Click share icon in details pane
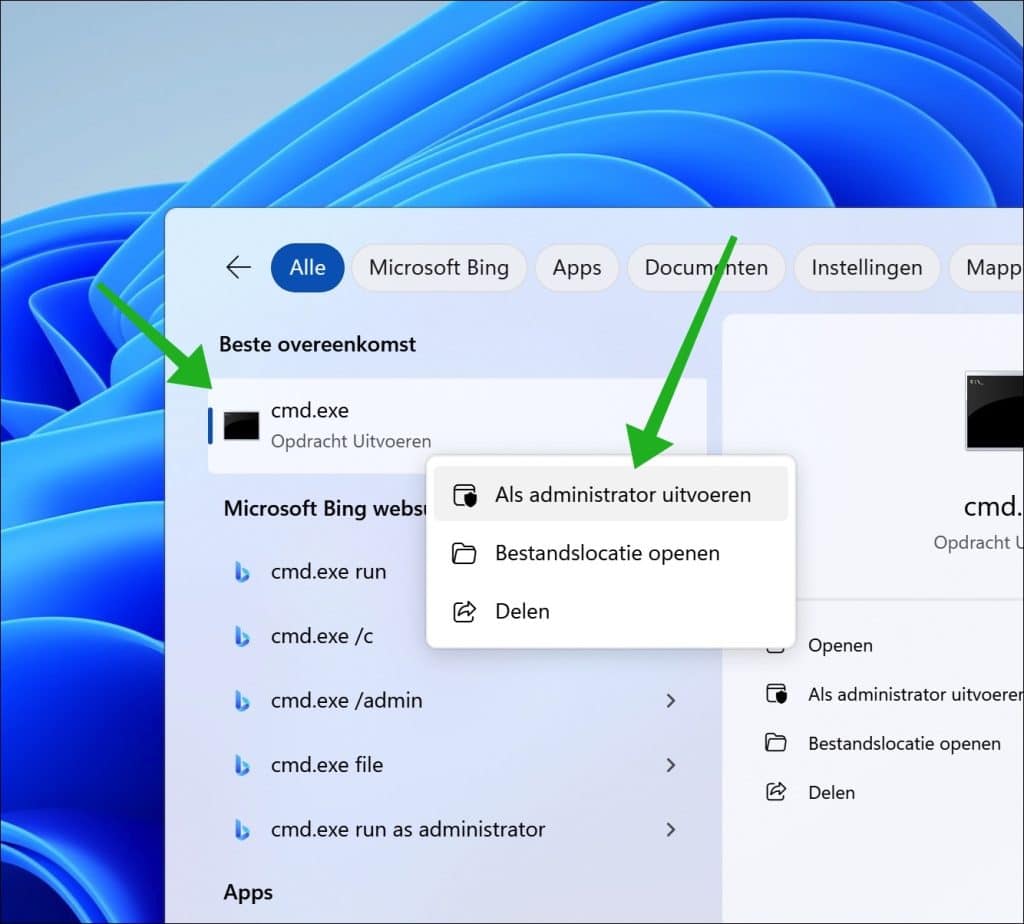 [776, 791]
